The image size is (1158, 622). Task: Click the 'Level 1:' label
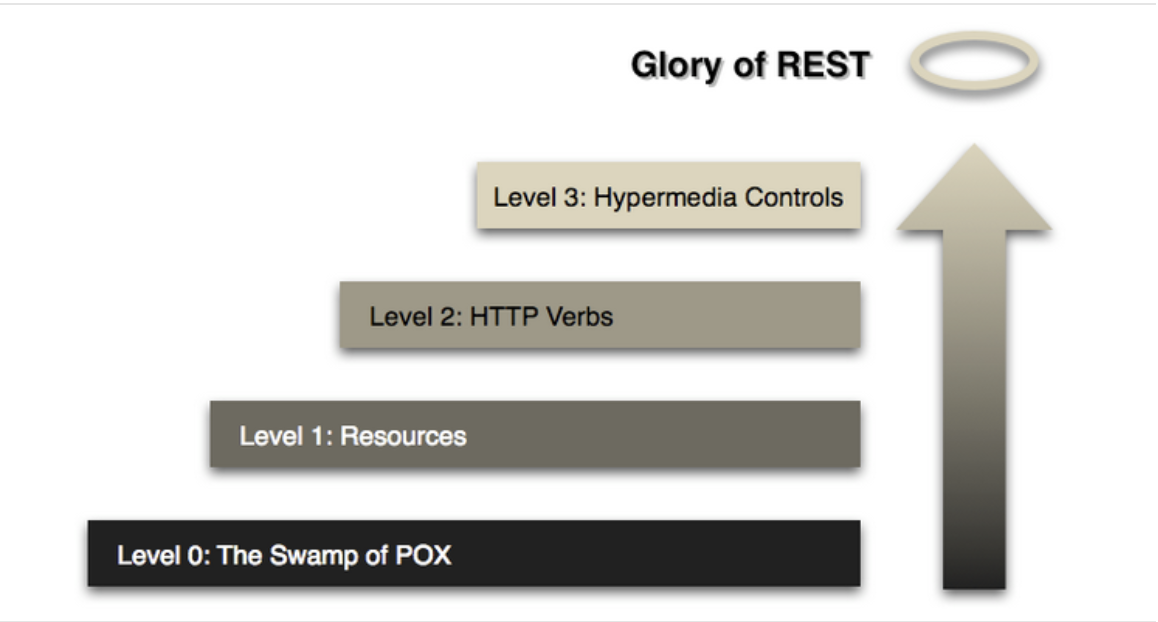point(286,436)
